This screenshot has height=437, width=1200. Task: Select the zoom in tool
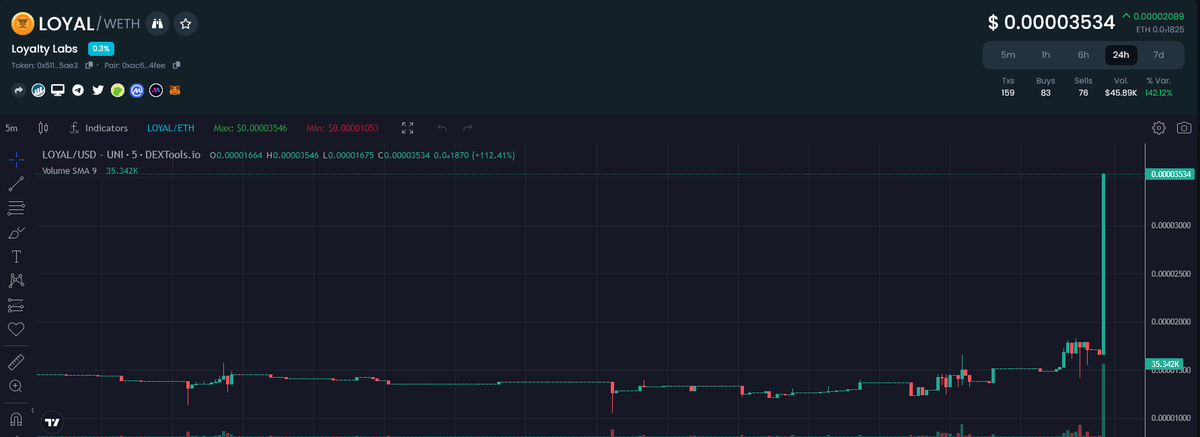(x=16, y=386)
